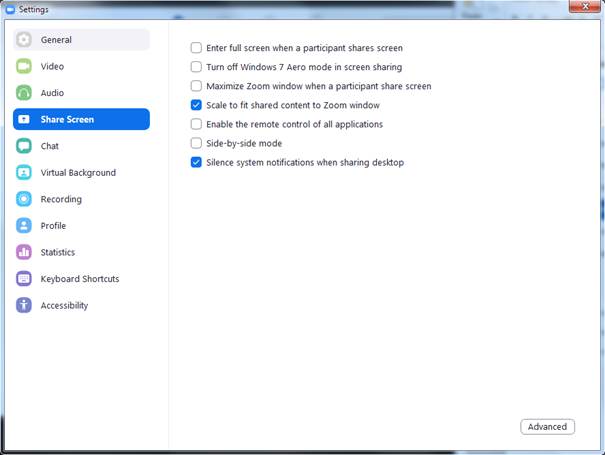Check Turn off Windows 7 Aero mode
This screenshot has width=605, height=455.
pos(196,67)
